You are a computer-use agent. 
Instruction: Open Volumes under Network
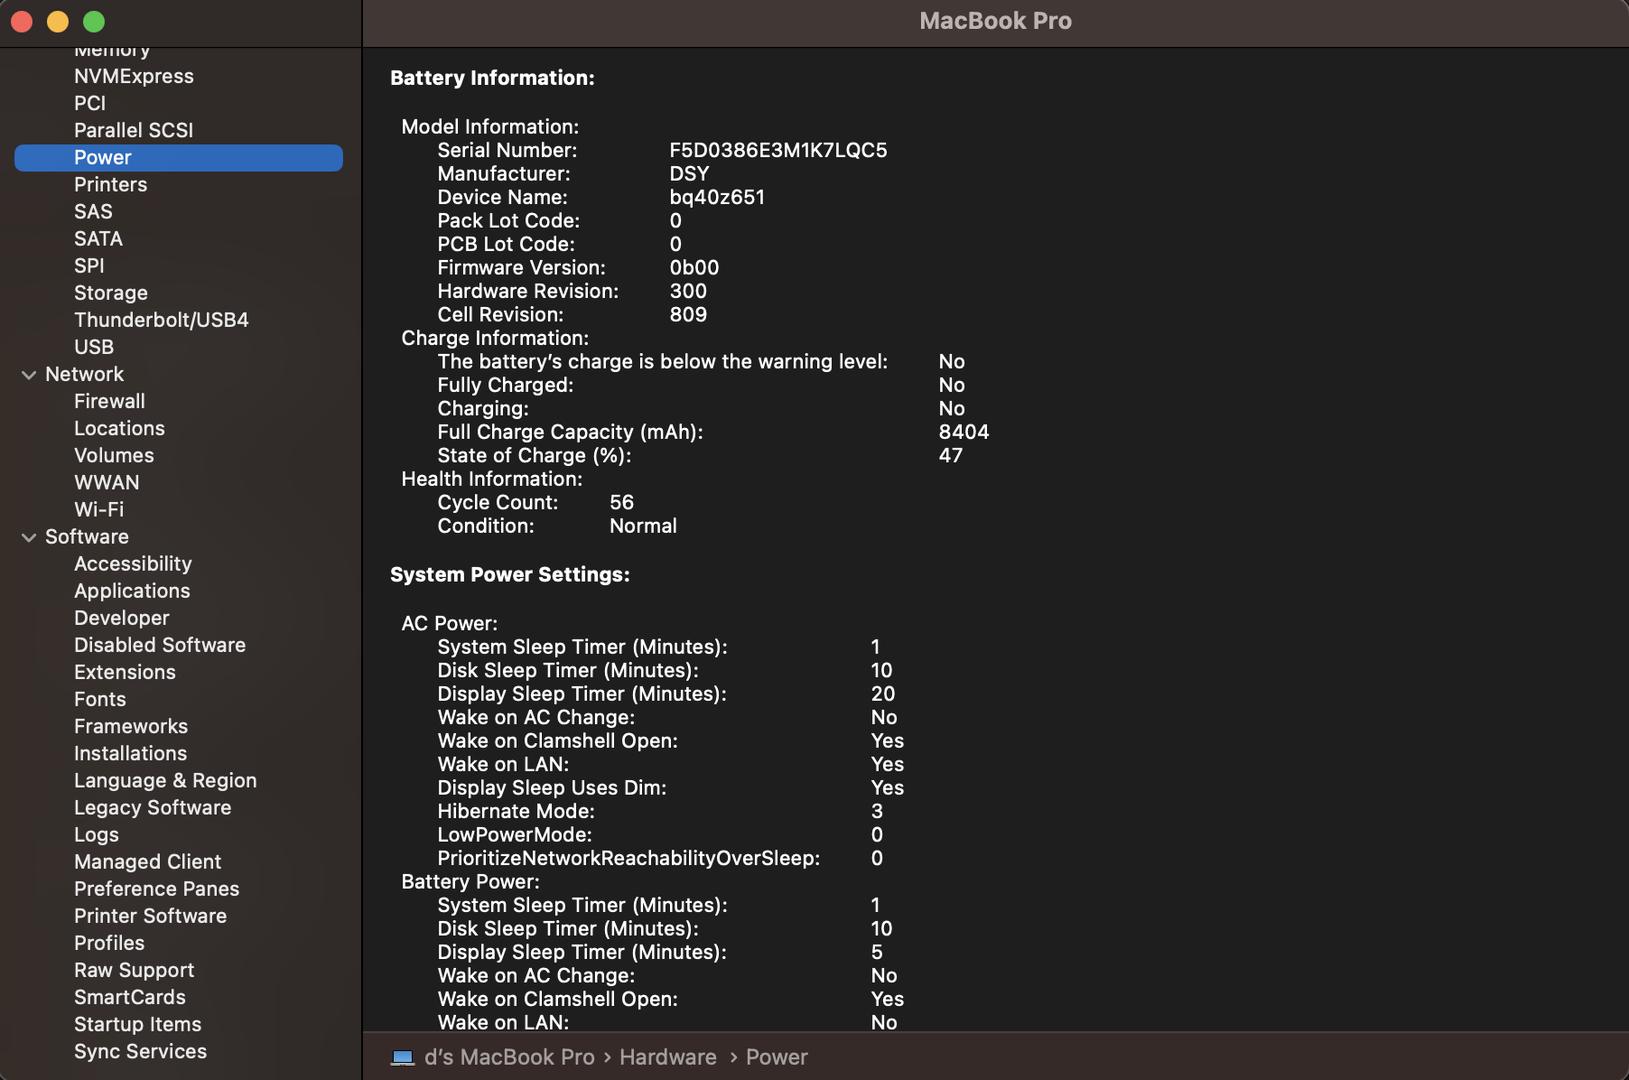click(114, 455)
